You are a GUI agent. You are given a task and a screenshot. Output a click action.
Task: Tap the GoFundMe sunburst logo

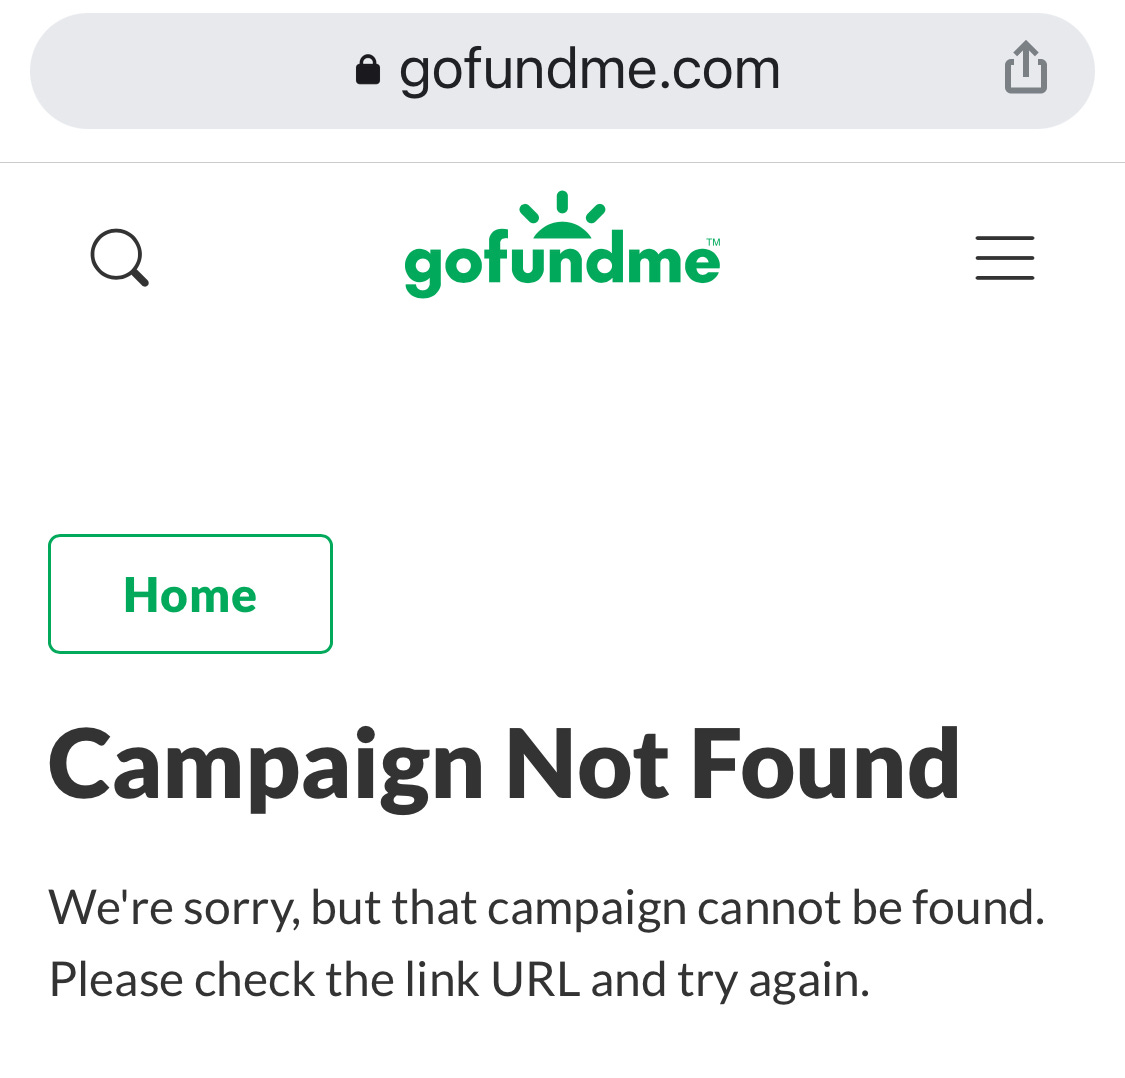[x=561, y=212]
